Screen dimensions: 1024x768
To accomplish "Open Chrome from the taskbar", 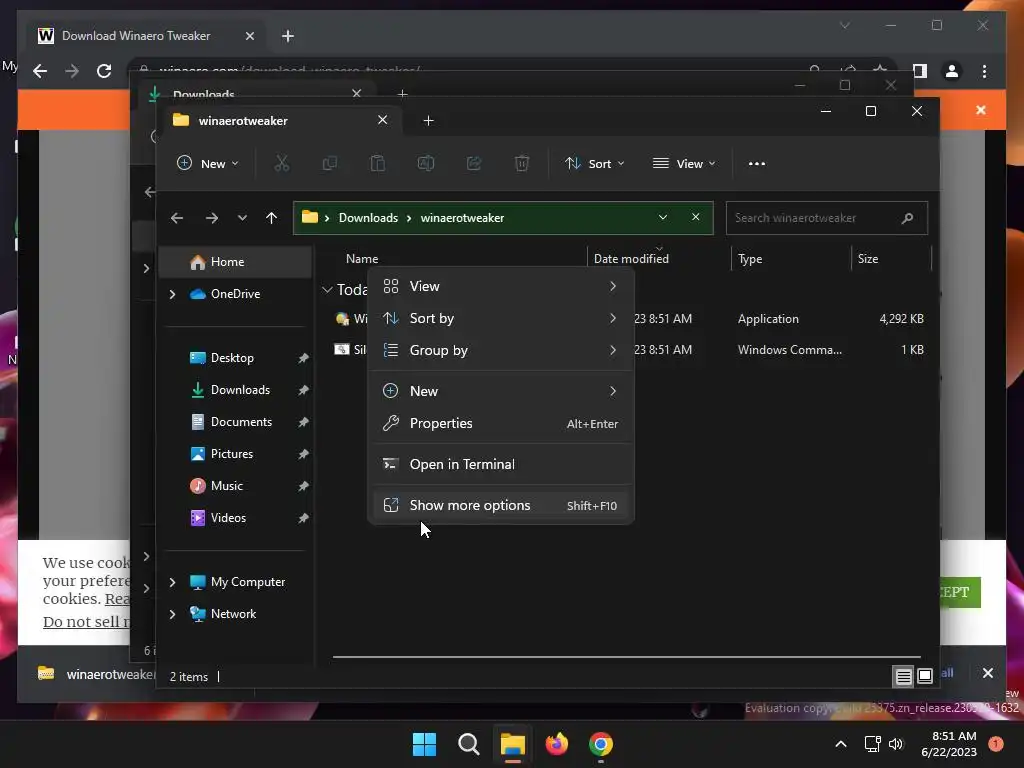I will 601,744.
